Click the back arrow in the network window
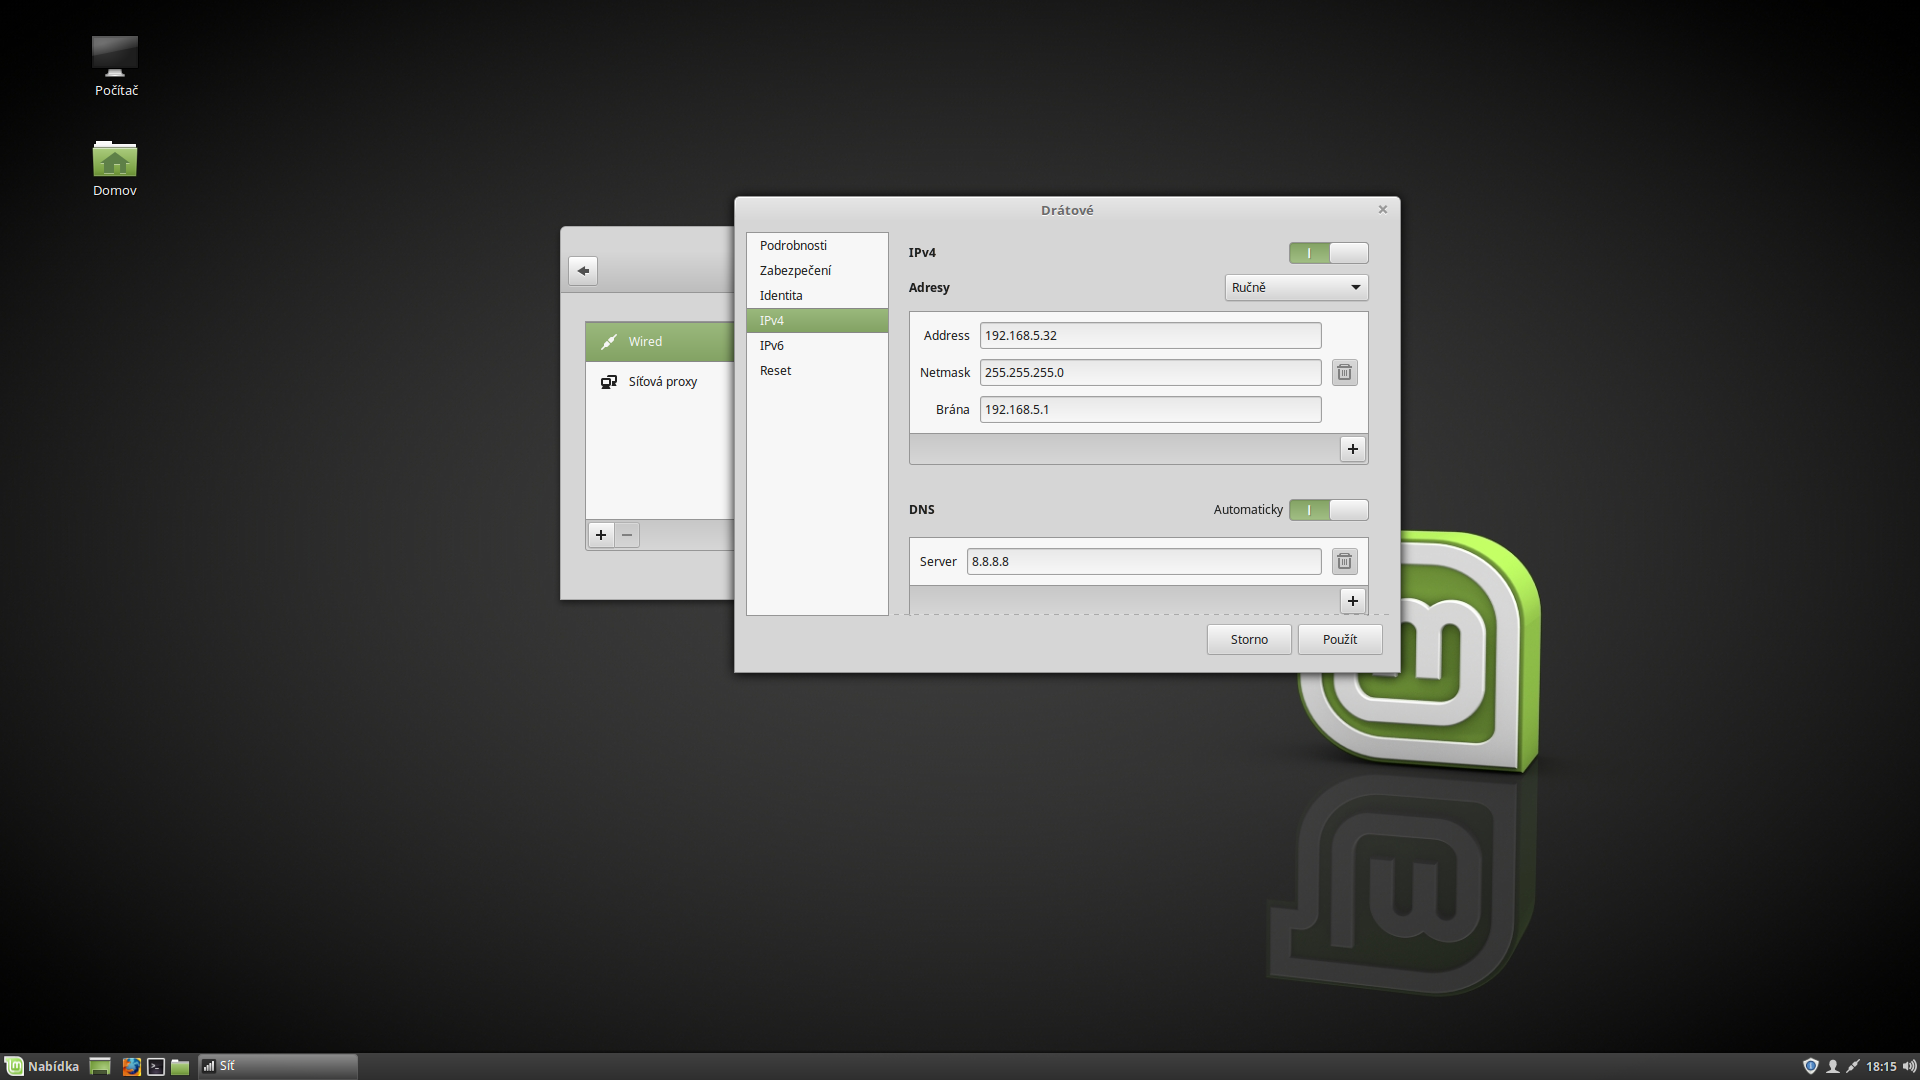The height and width of the screenshot is (1080, 1920). [583, 271]
